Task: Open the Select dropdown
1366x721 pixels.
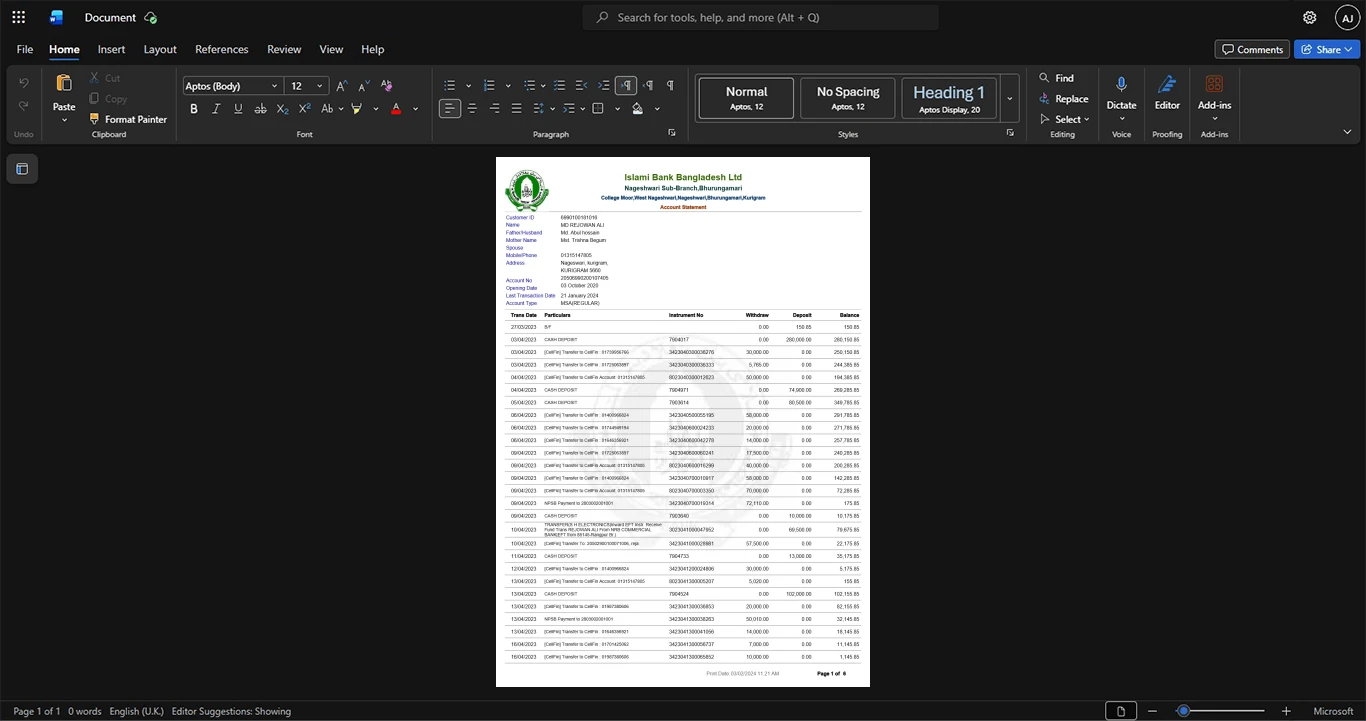Action: (x=1064, y=119)
